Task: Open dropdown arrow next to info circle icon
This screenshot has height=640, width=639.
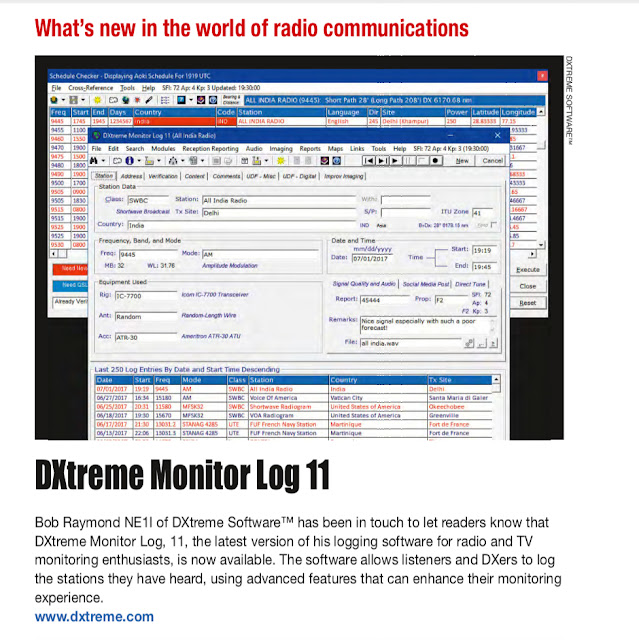Action: point(139,161)
